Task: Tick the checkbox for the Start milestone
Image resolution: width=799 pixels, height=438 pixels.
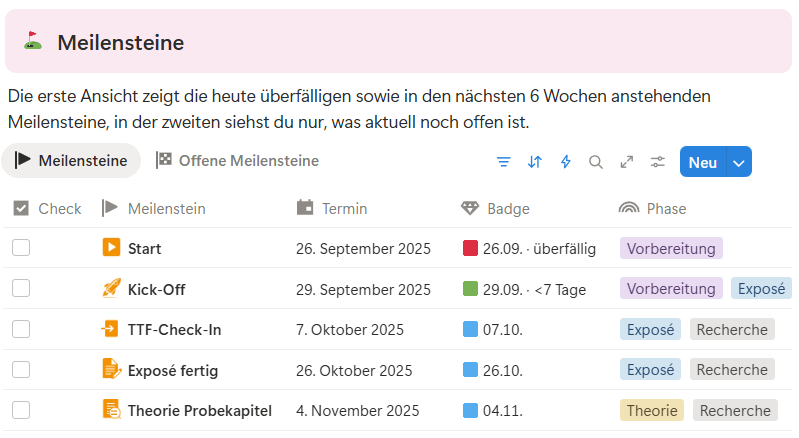Action: [x=21, y=248]
